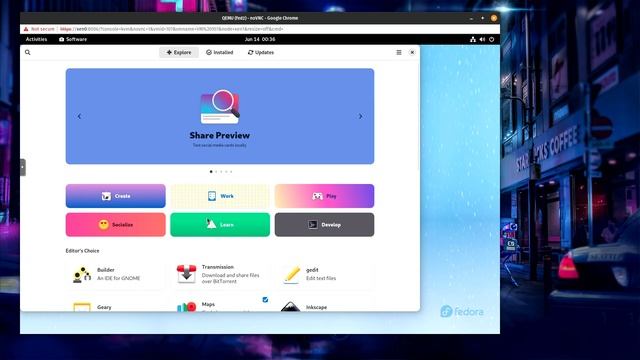The width and height of the screenshot is (640, 360).
Task: Click the Geary app icon
Action: 82,307
